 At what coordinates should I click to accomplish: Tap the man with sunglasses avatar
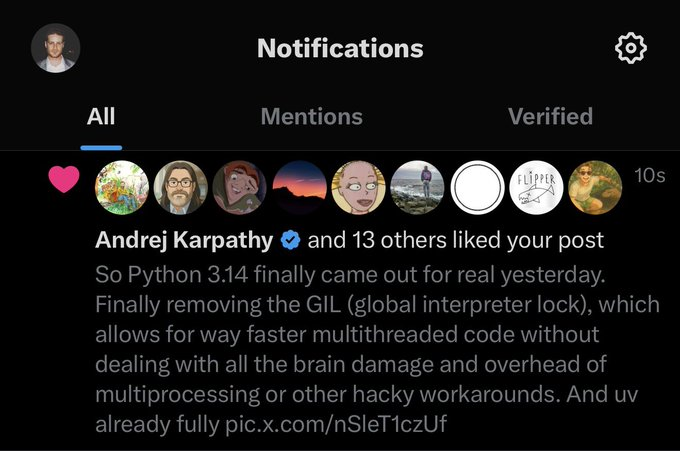coord(595,188)
